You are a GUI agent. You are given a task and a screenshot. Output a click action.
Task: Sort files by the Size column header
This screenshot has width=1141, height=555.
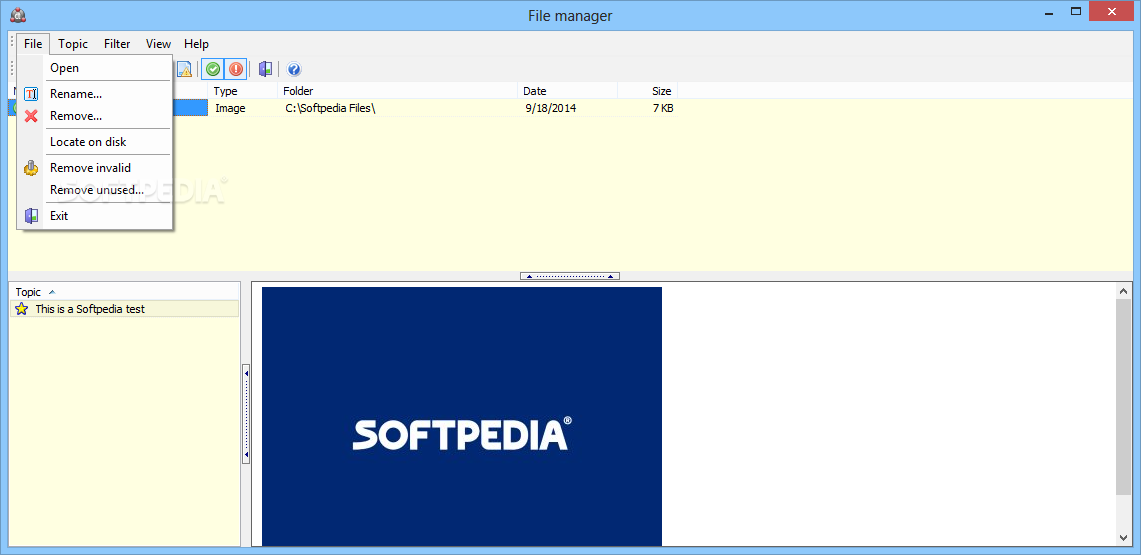click(x=648, y=91)
